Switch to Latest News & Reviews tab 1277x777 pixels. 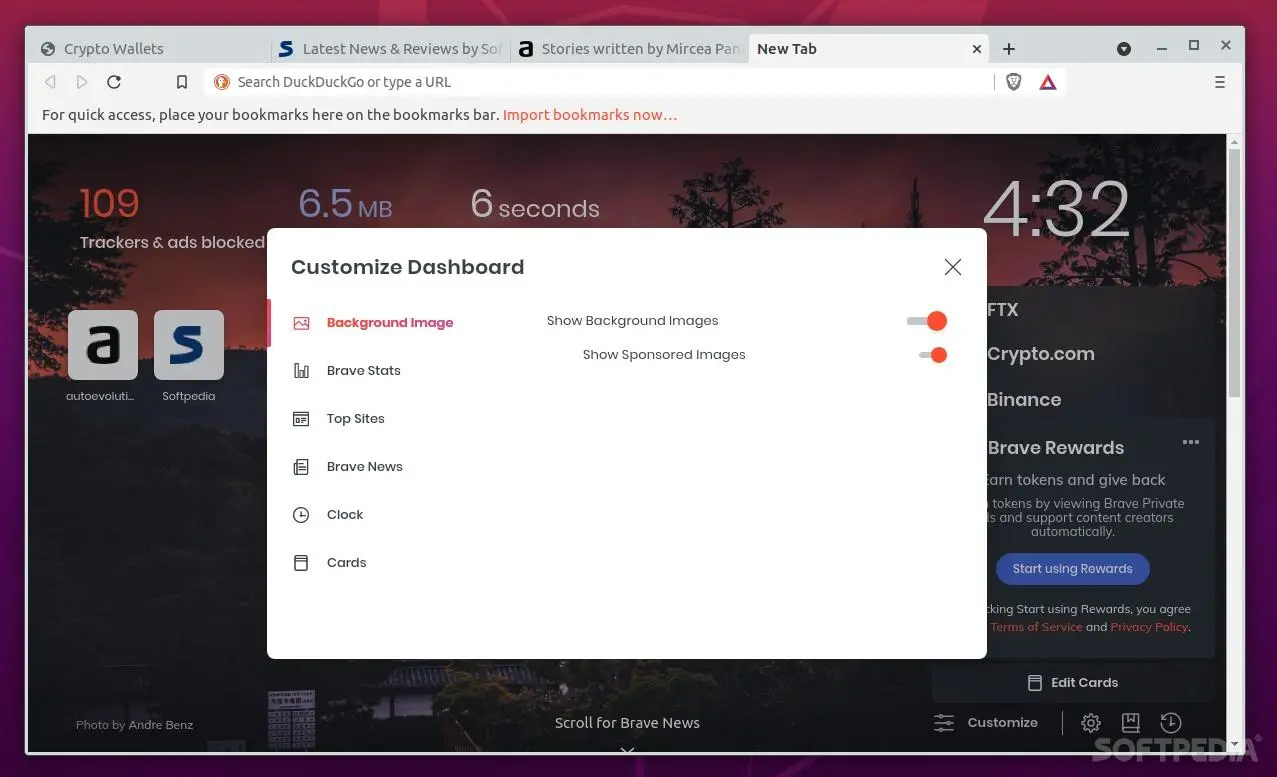coord(390,48)
